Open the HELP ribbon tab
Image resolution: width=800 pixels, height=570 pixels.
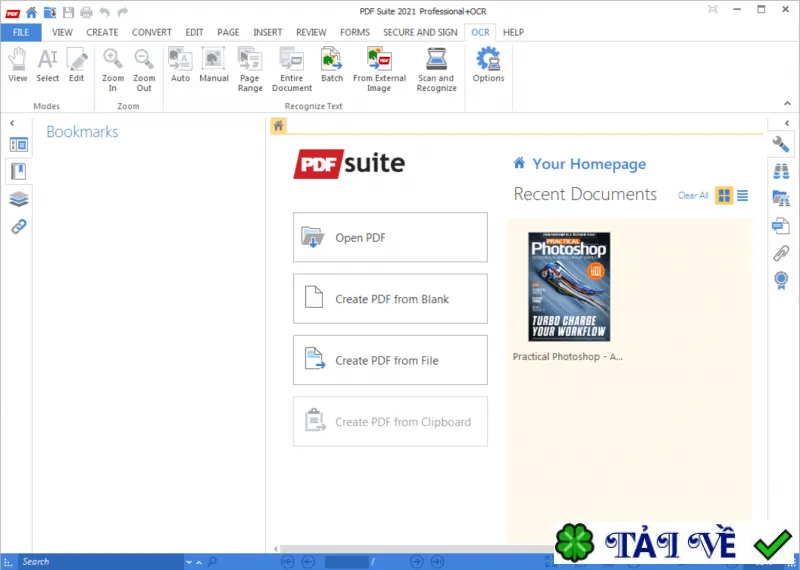click(x=513, y=32)
